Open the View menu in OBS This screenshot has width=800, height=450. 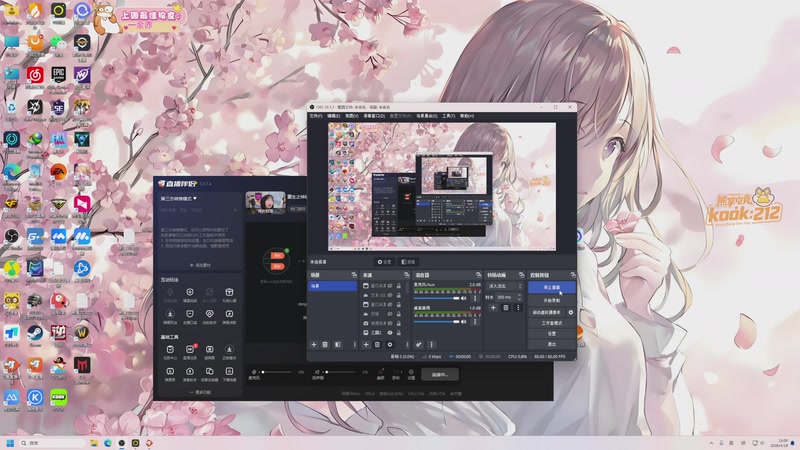click(352, 116)
